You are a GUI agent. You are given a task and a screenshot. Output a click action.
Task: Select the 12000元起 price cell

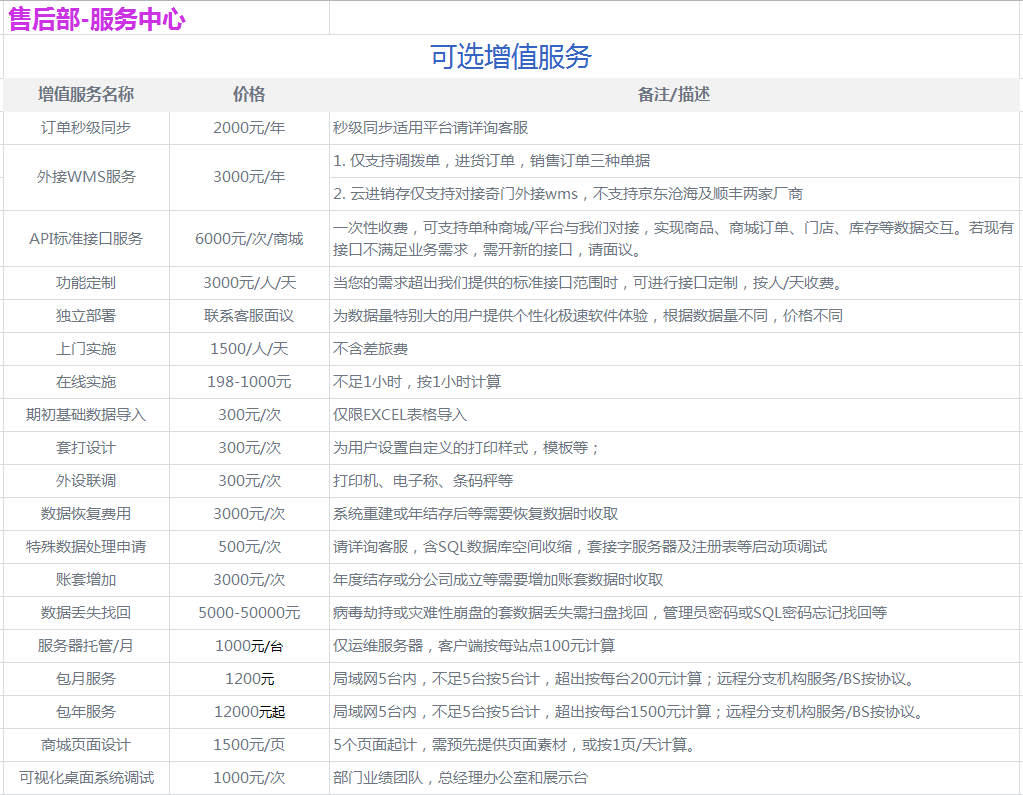tap(249, 712)
